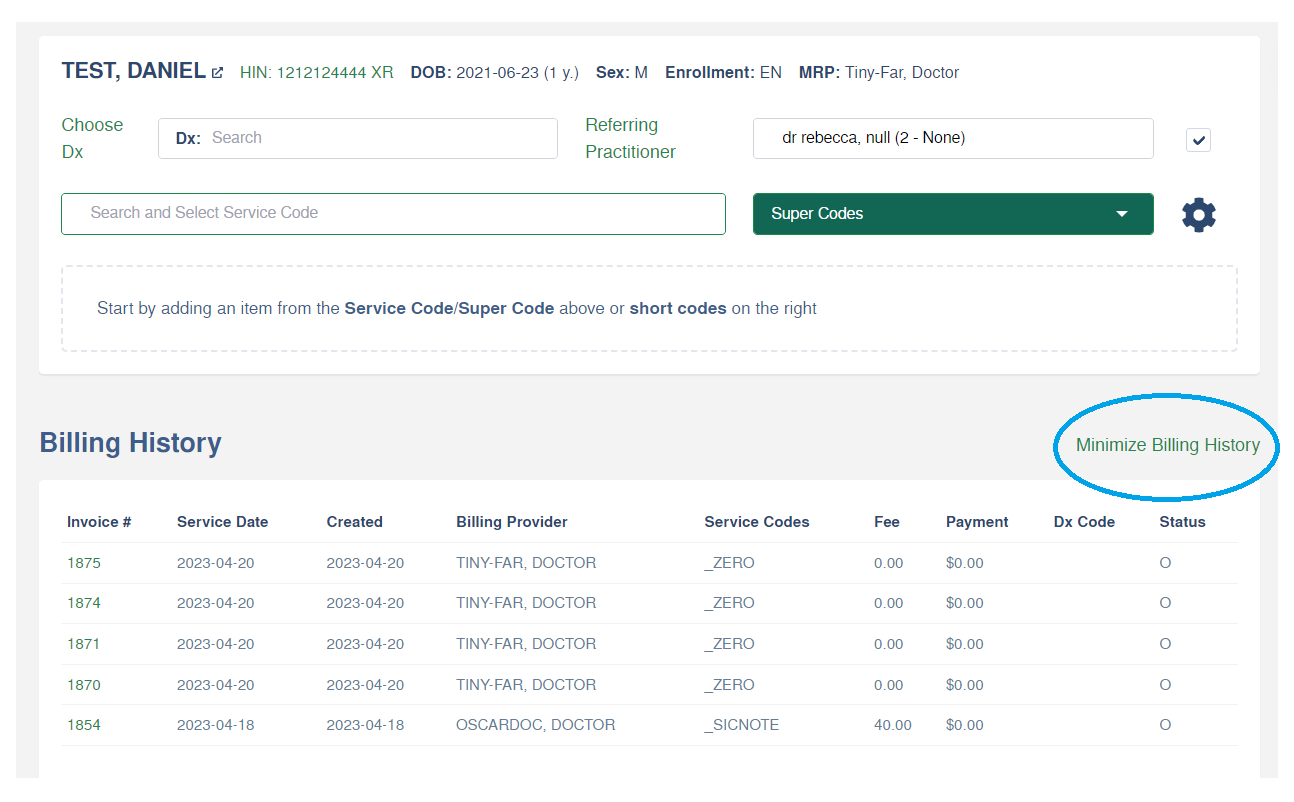
Task: Click Minimize Billing History link
Action: pos(1167,445)
